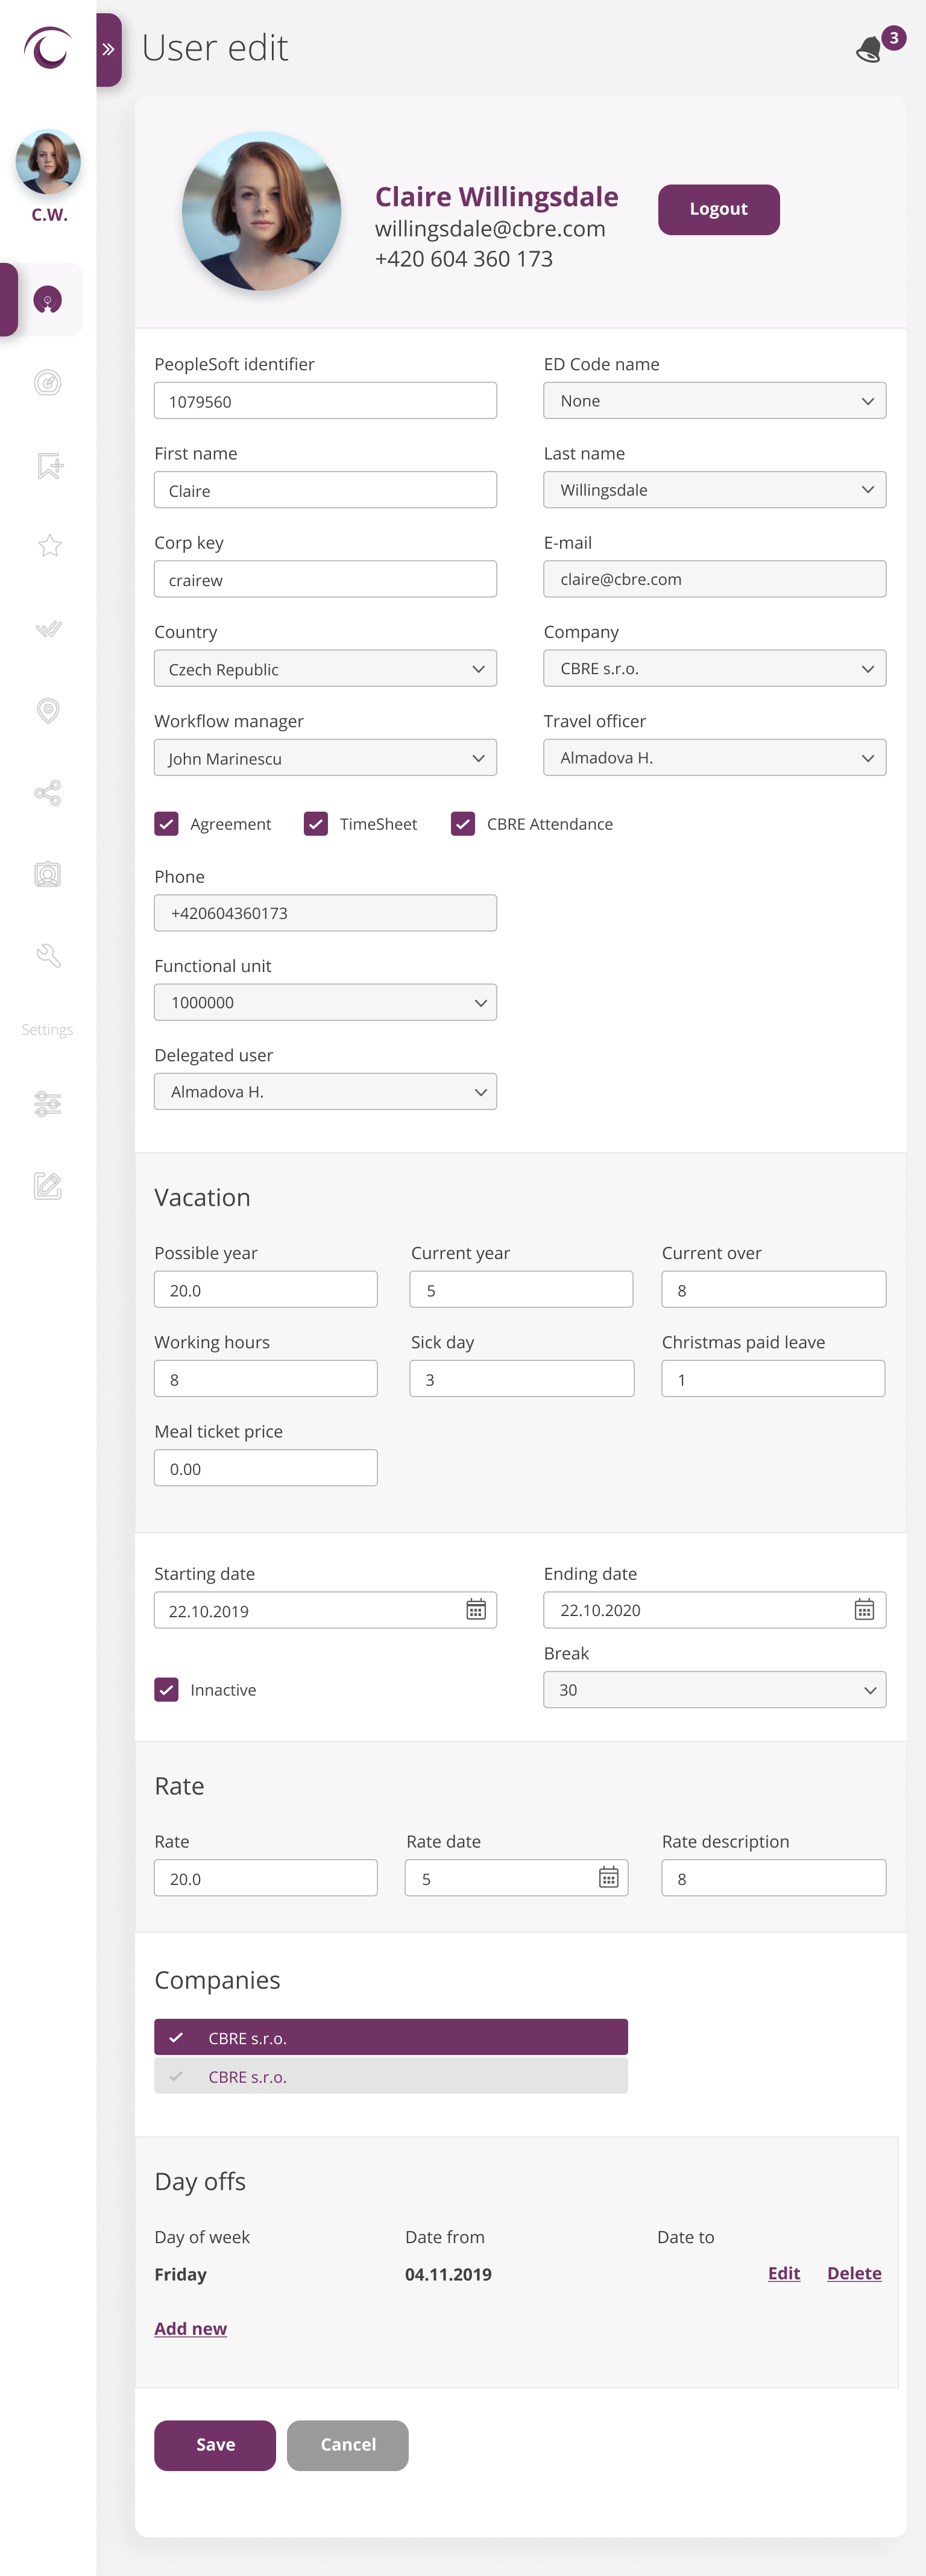Image resolution: width=926 pixels, height=2576 pixels.
Task: Open the Ending date calendar picker
Action: [x=864, y=1610]
